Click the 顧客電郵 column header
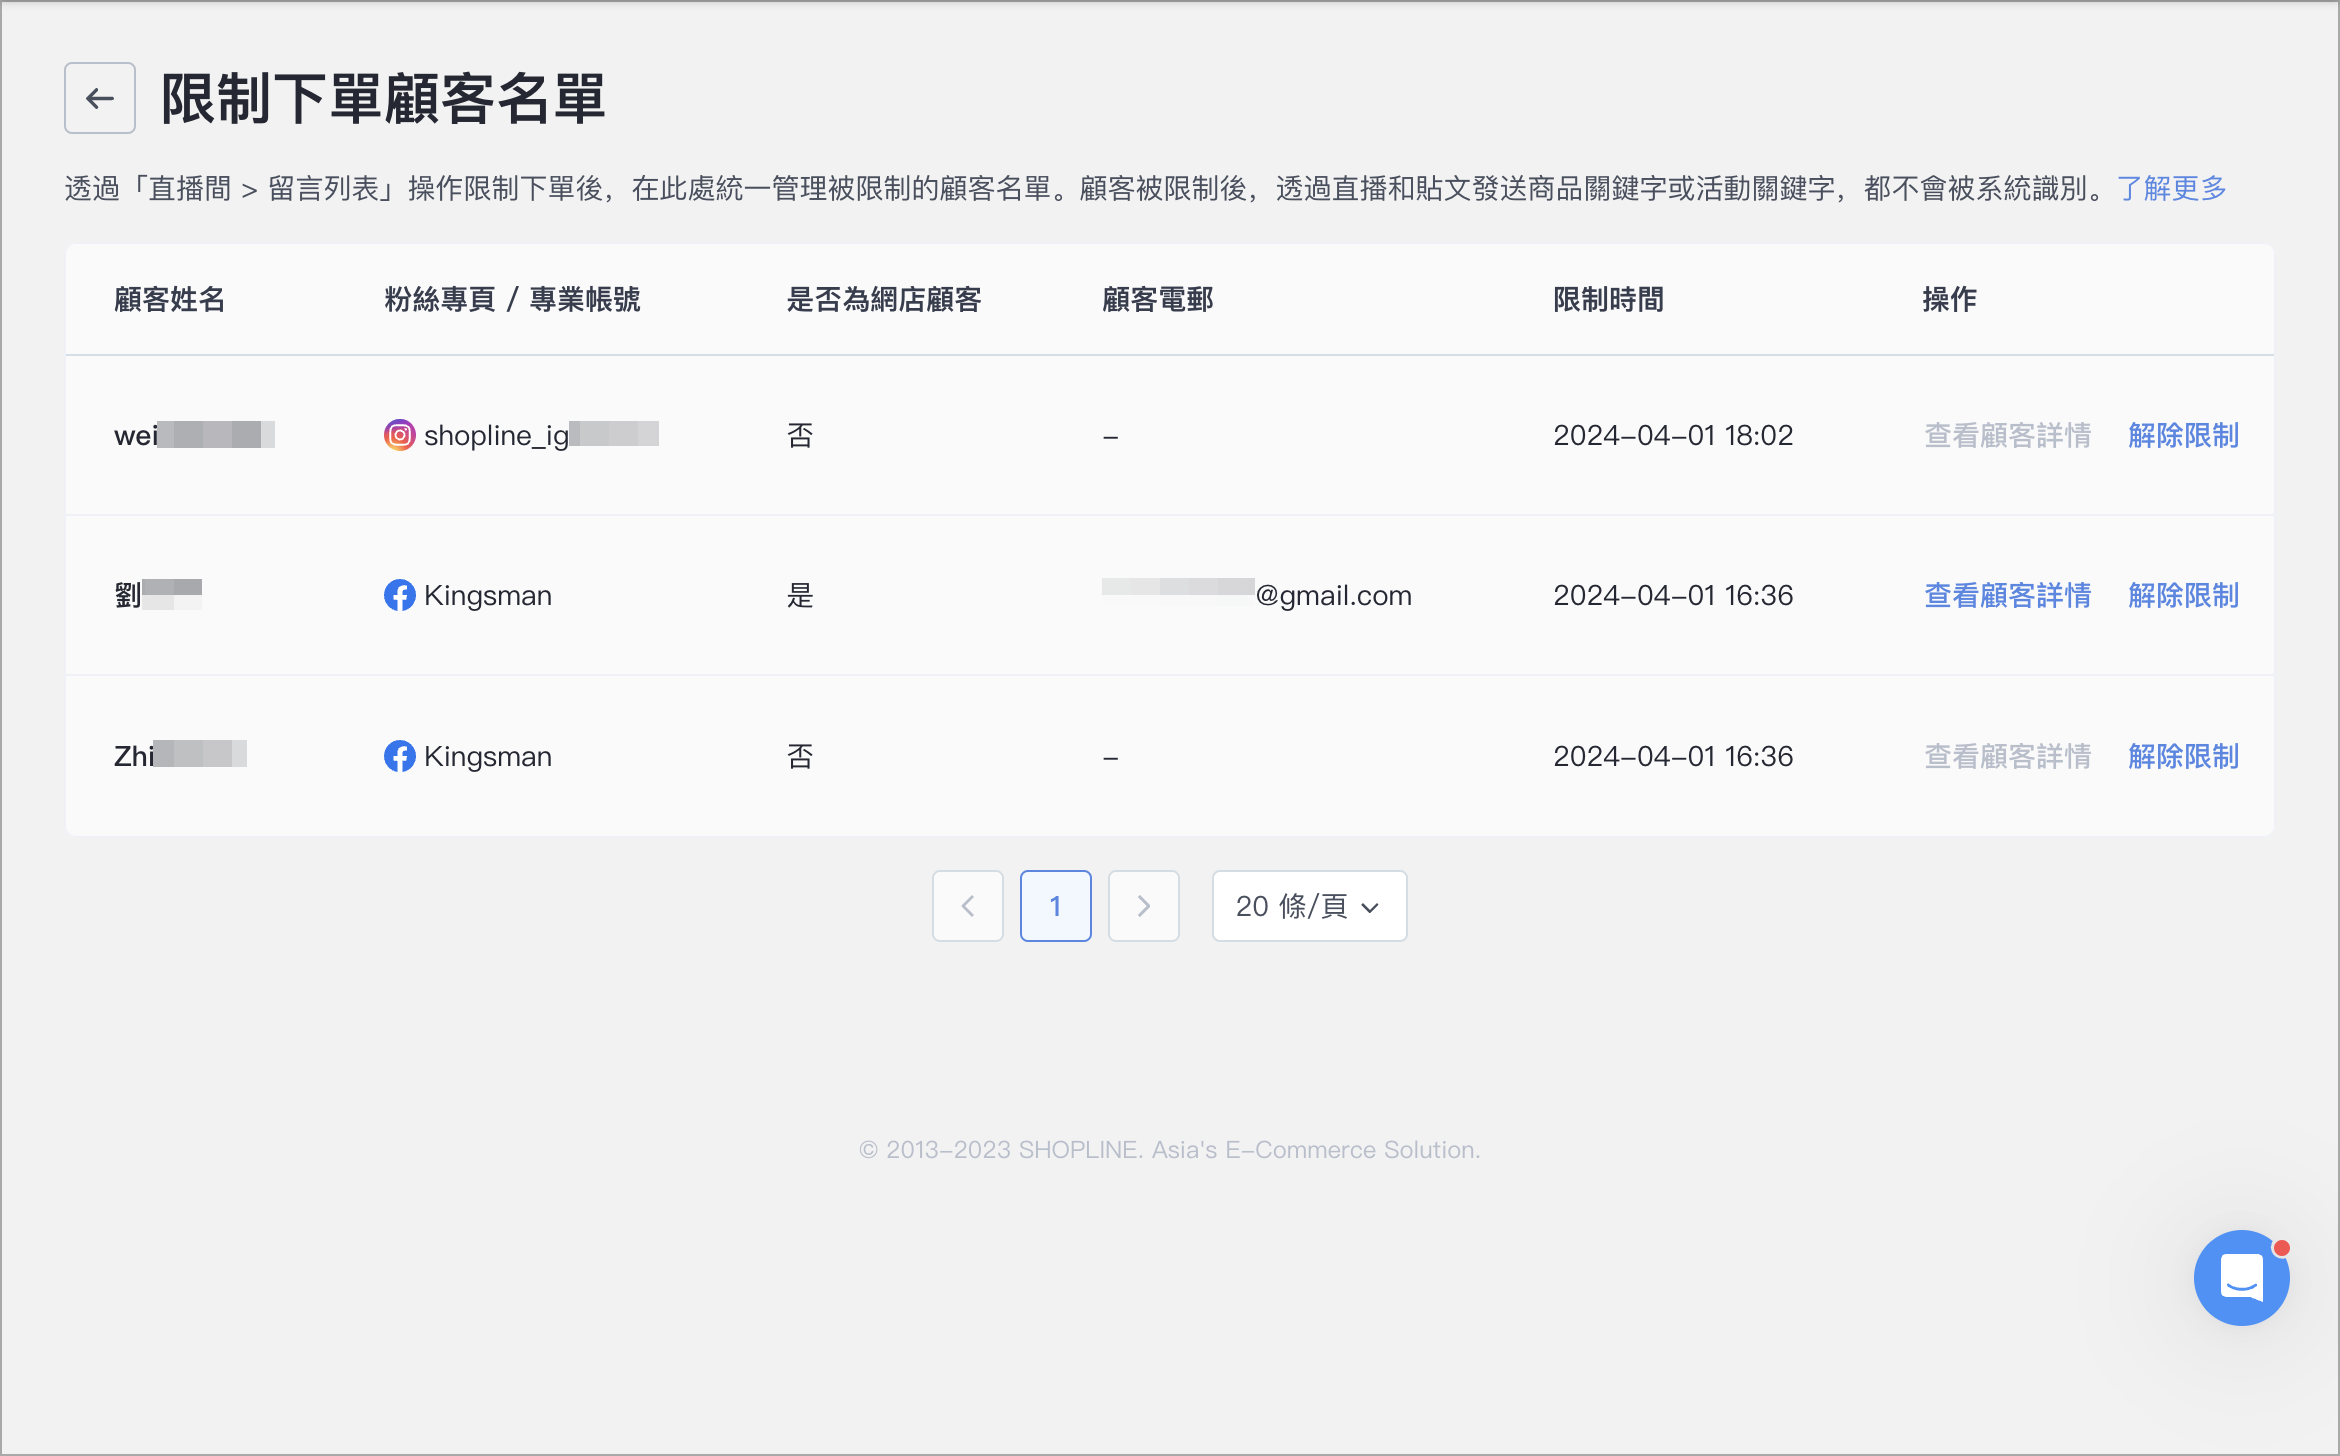The width and height of the screenshot is (2340, 1456). tap(1157, 299)
